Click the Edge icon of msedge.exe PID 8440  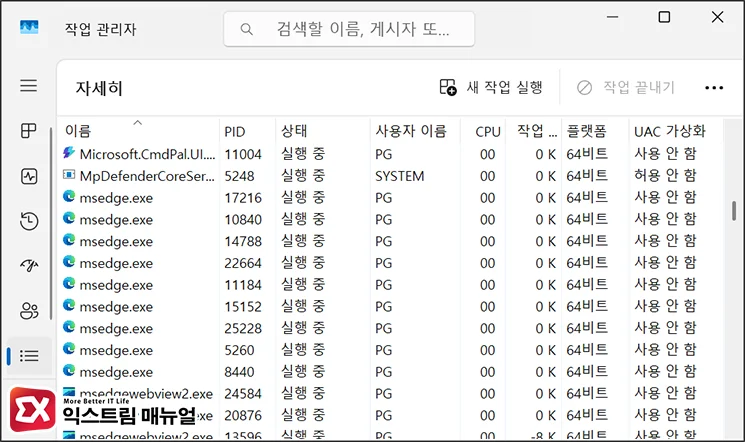pyautogui.click(x=69, y=371)
